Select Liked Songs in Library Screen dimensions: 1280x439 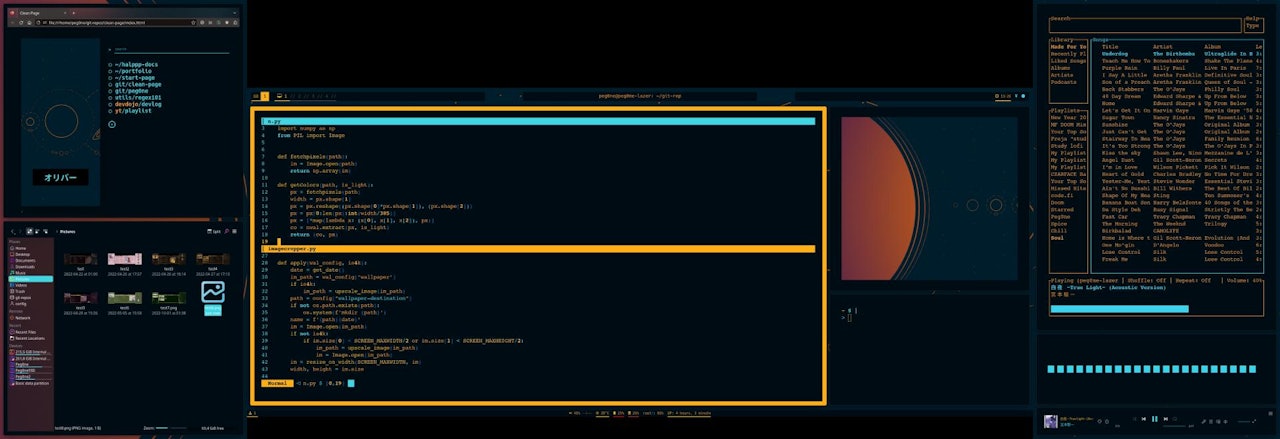[1069, 61]
